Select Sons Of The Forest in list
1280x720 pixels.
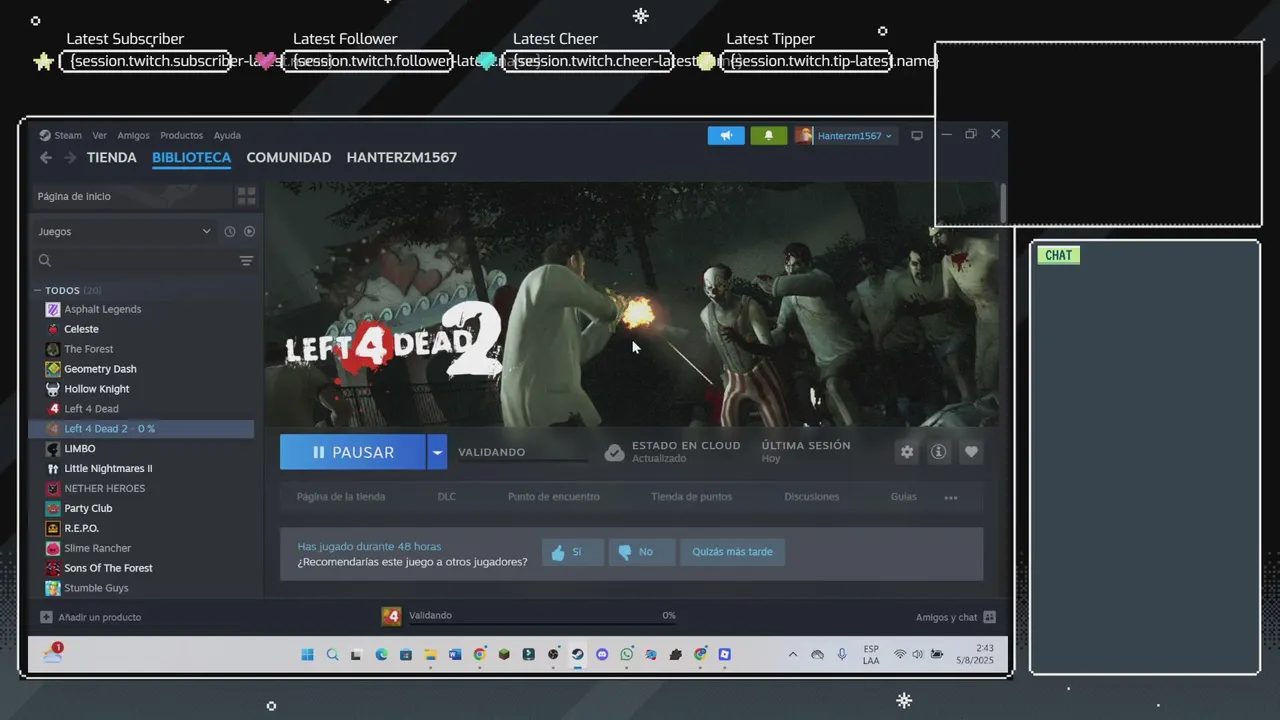pos(141,568)
